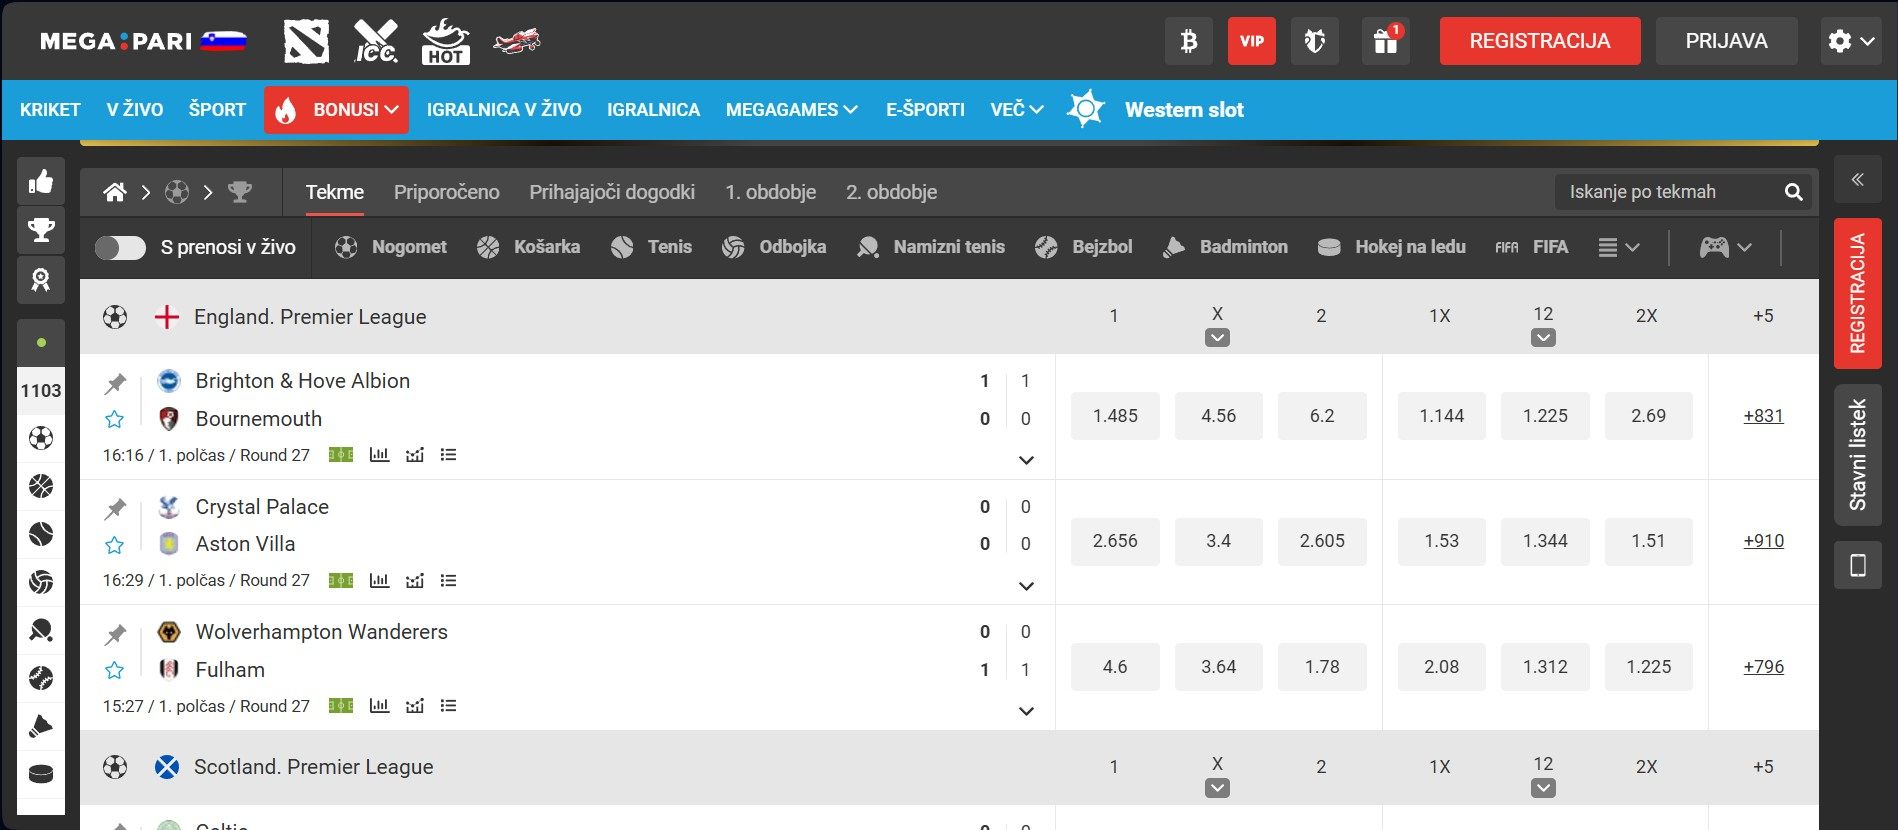Open the X column dropdown in England header
This screenshot has height=830, width=1898.
[1217, 338]
